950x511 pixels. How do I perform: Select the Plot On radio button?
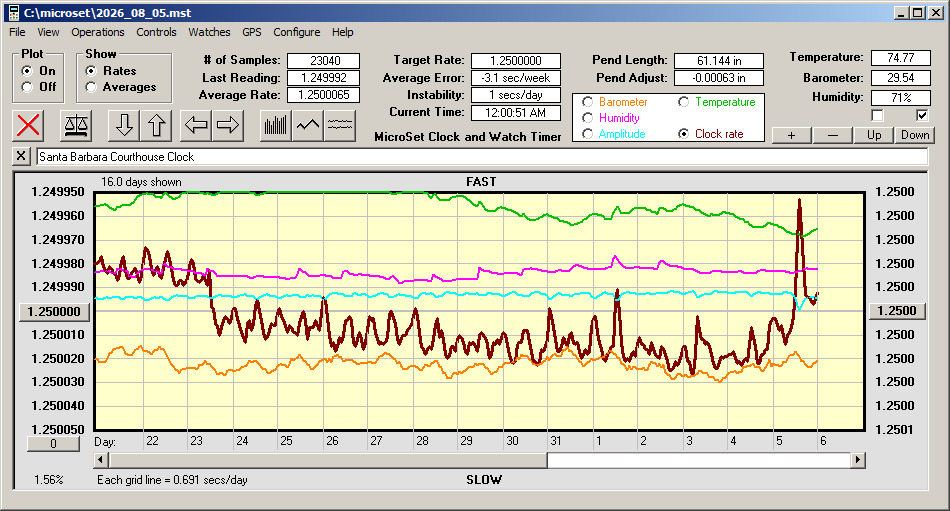point(27,71)
